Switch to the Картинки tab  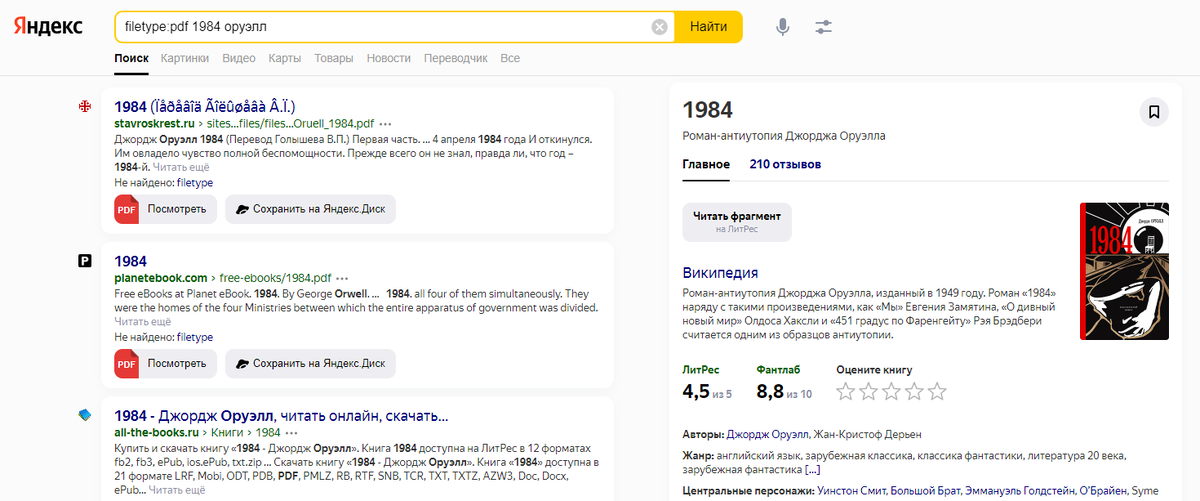pos(185,59)
